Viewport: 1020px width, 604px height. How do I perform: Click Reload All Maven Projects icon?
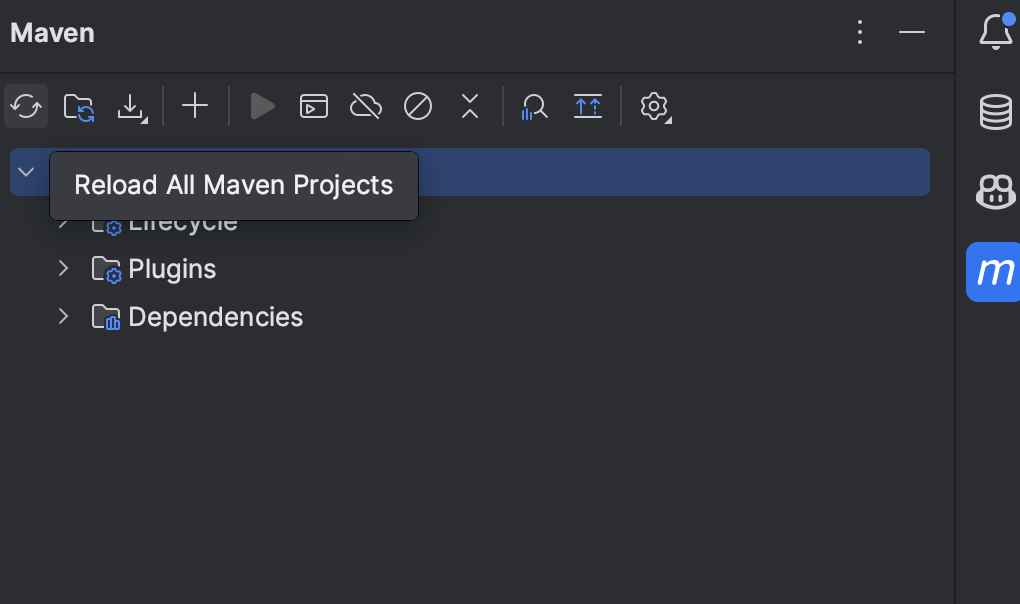click(x=26, y=106)
